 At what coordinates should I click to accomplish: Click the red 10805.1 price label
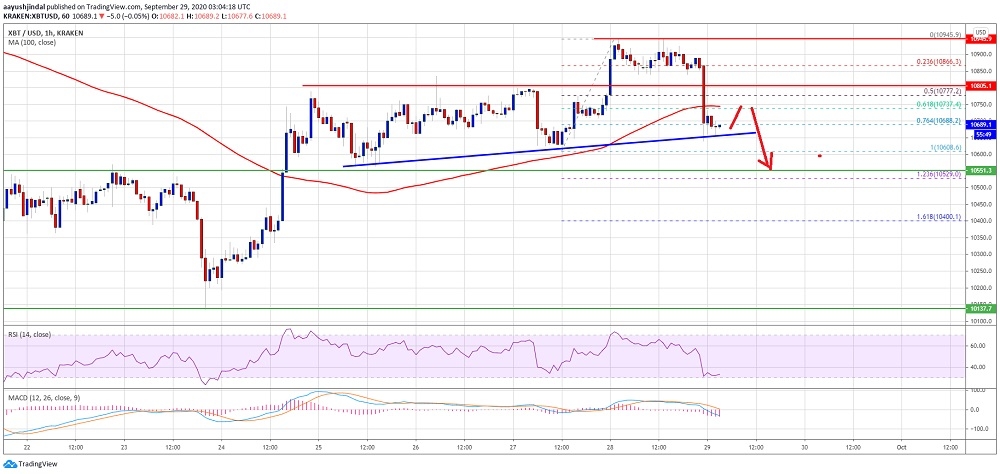coord(980,86)
